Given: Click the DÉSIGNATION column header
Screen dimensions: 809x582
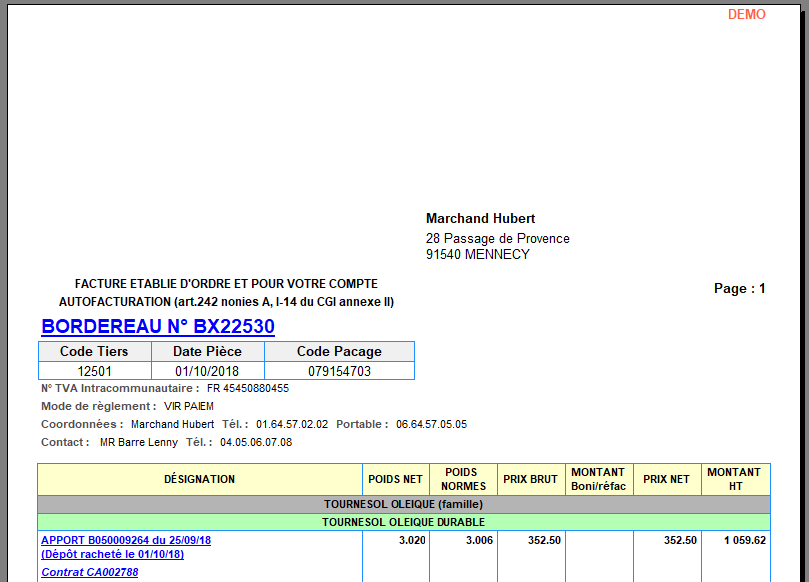Looking at the screenshot, I should click(200, 479).
